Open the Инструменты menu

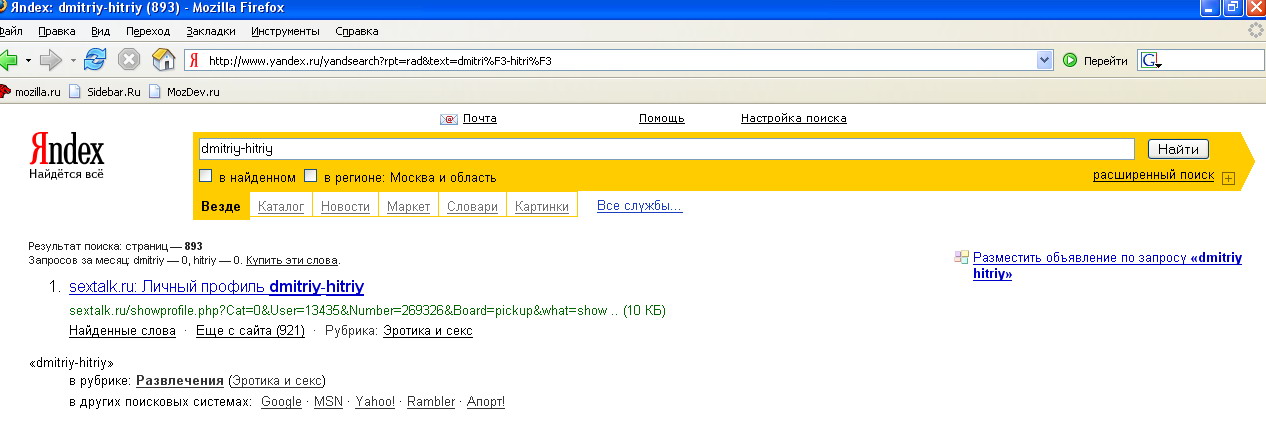[x=286, y=31]
